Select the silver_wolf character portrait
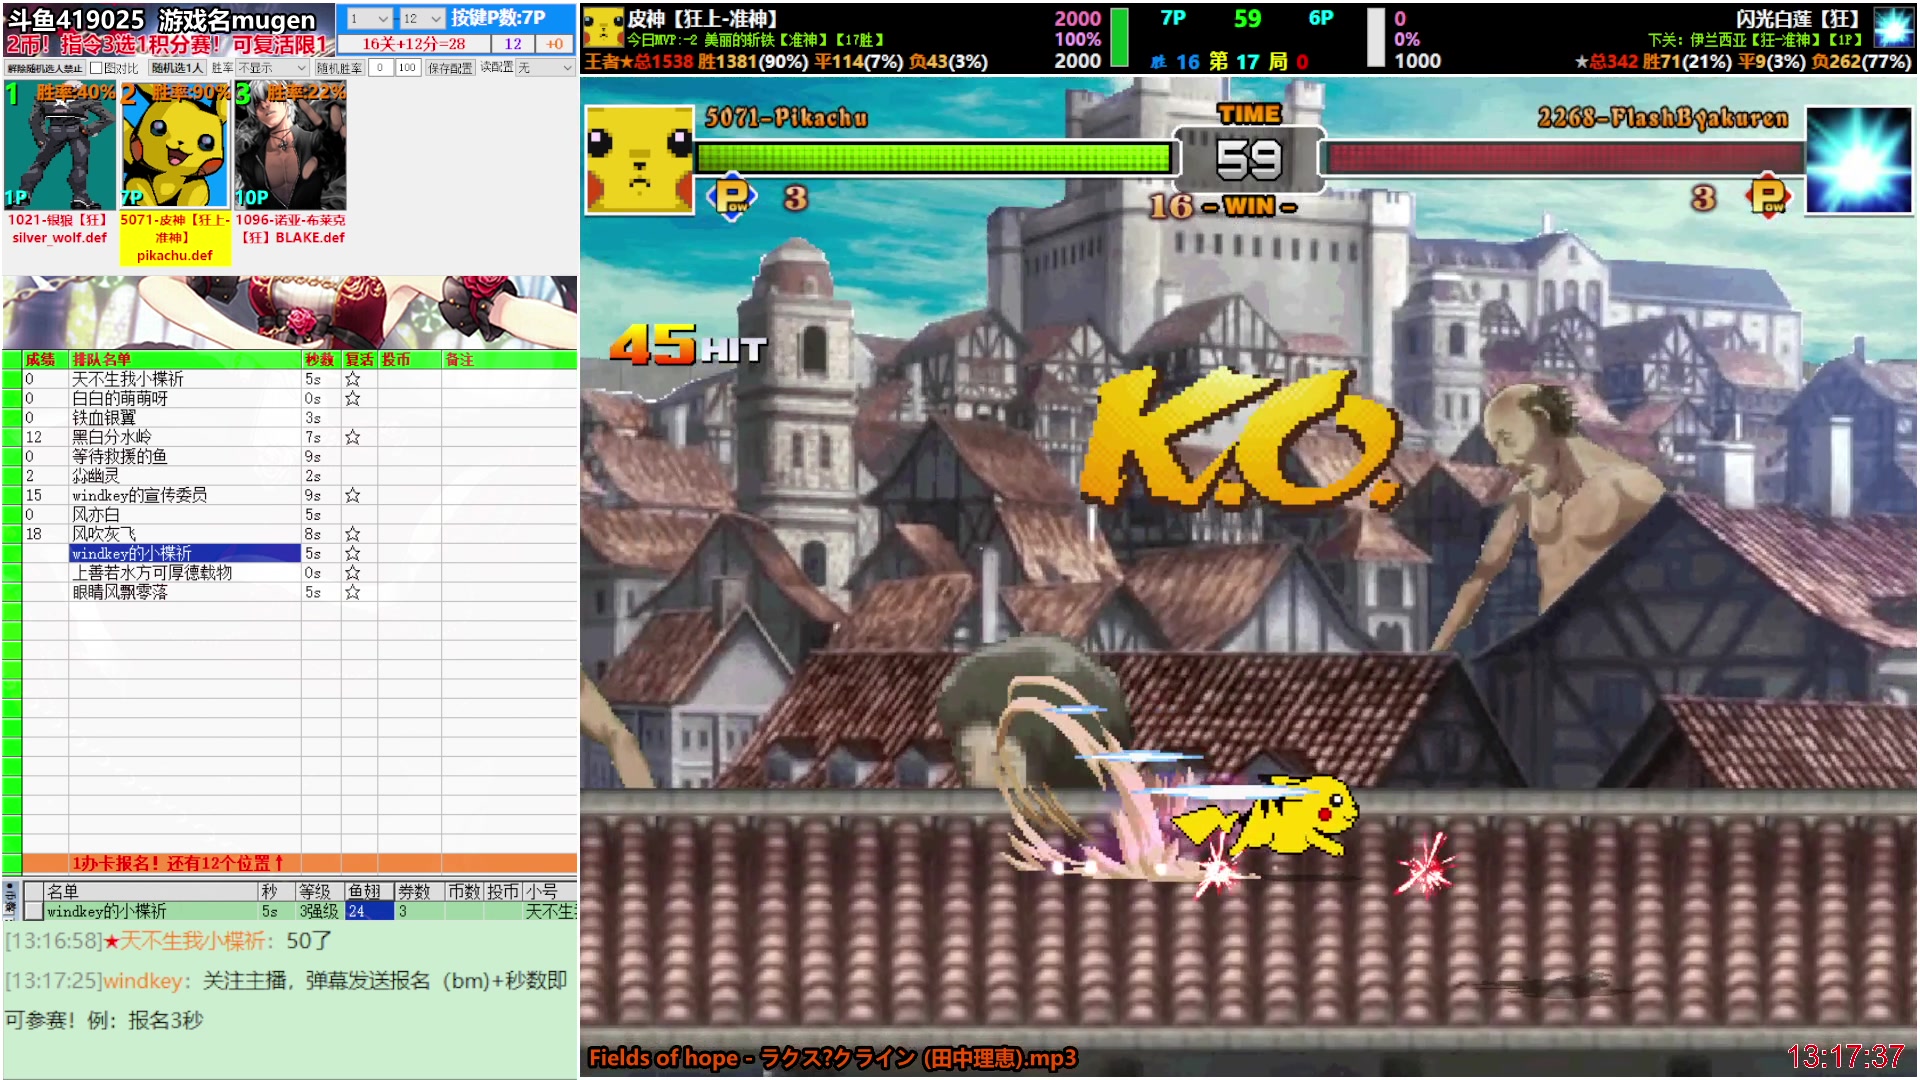Screen dimensions: 1920x1080 [59, 146]
